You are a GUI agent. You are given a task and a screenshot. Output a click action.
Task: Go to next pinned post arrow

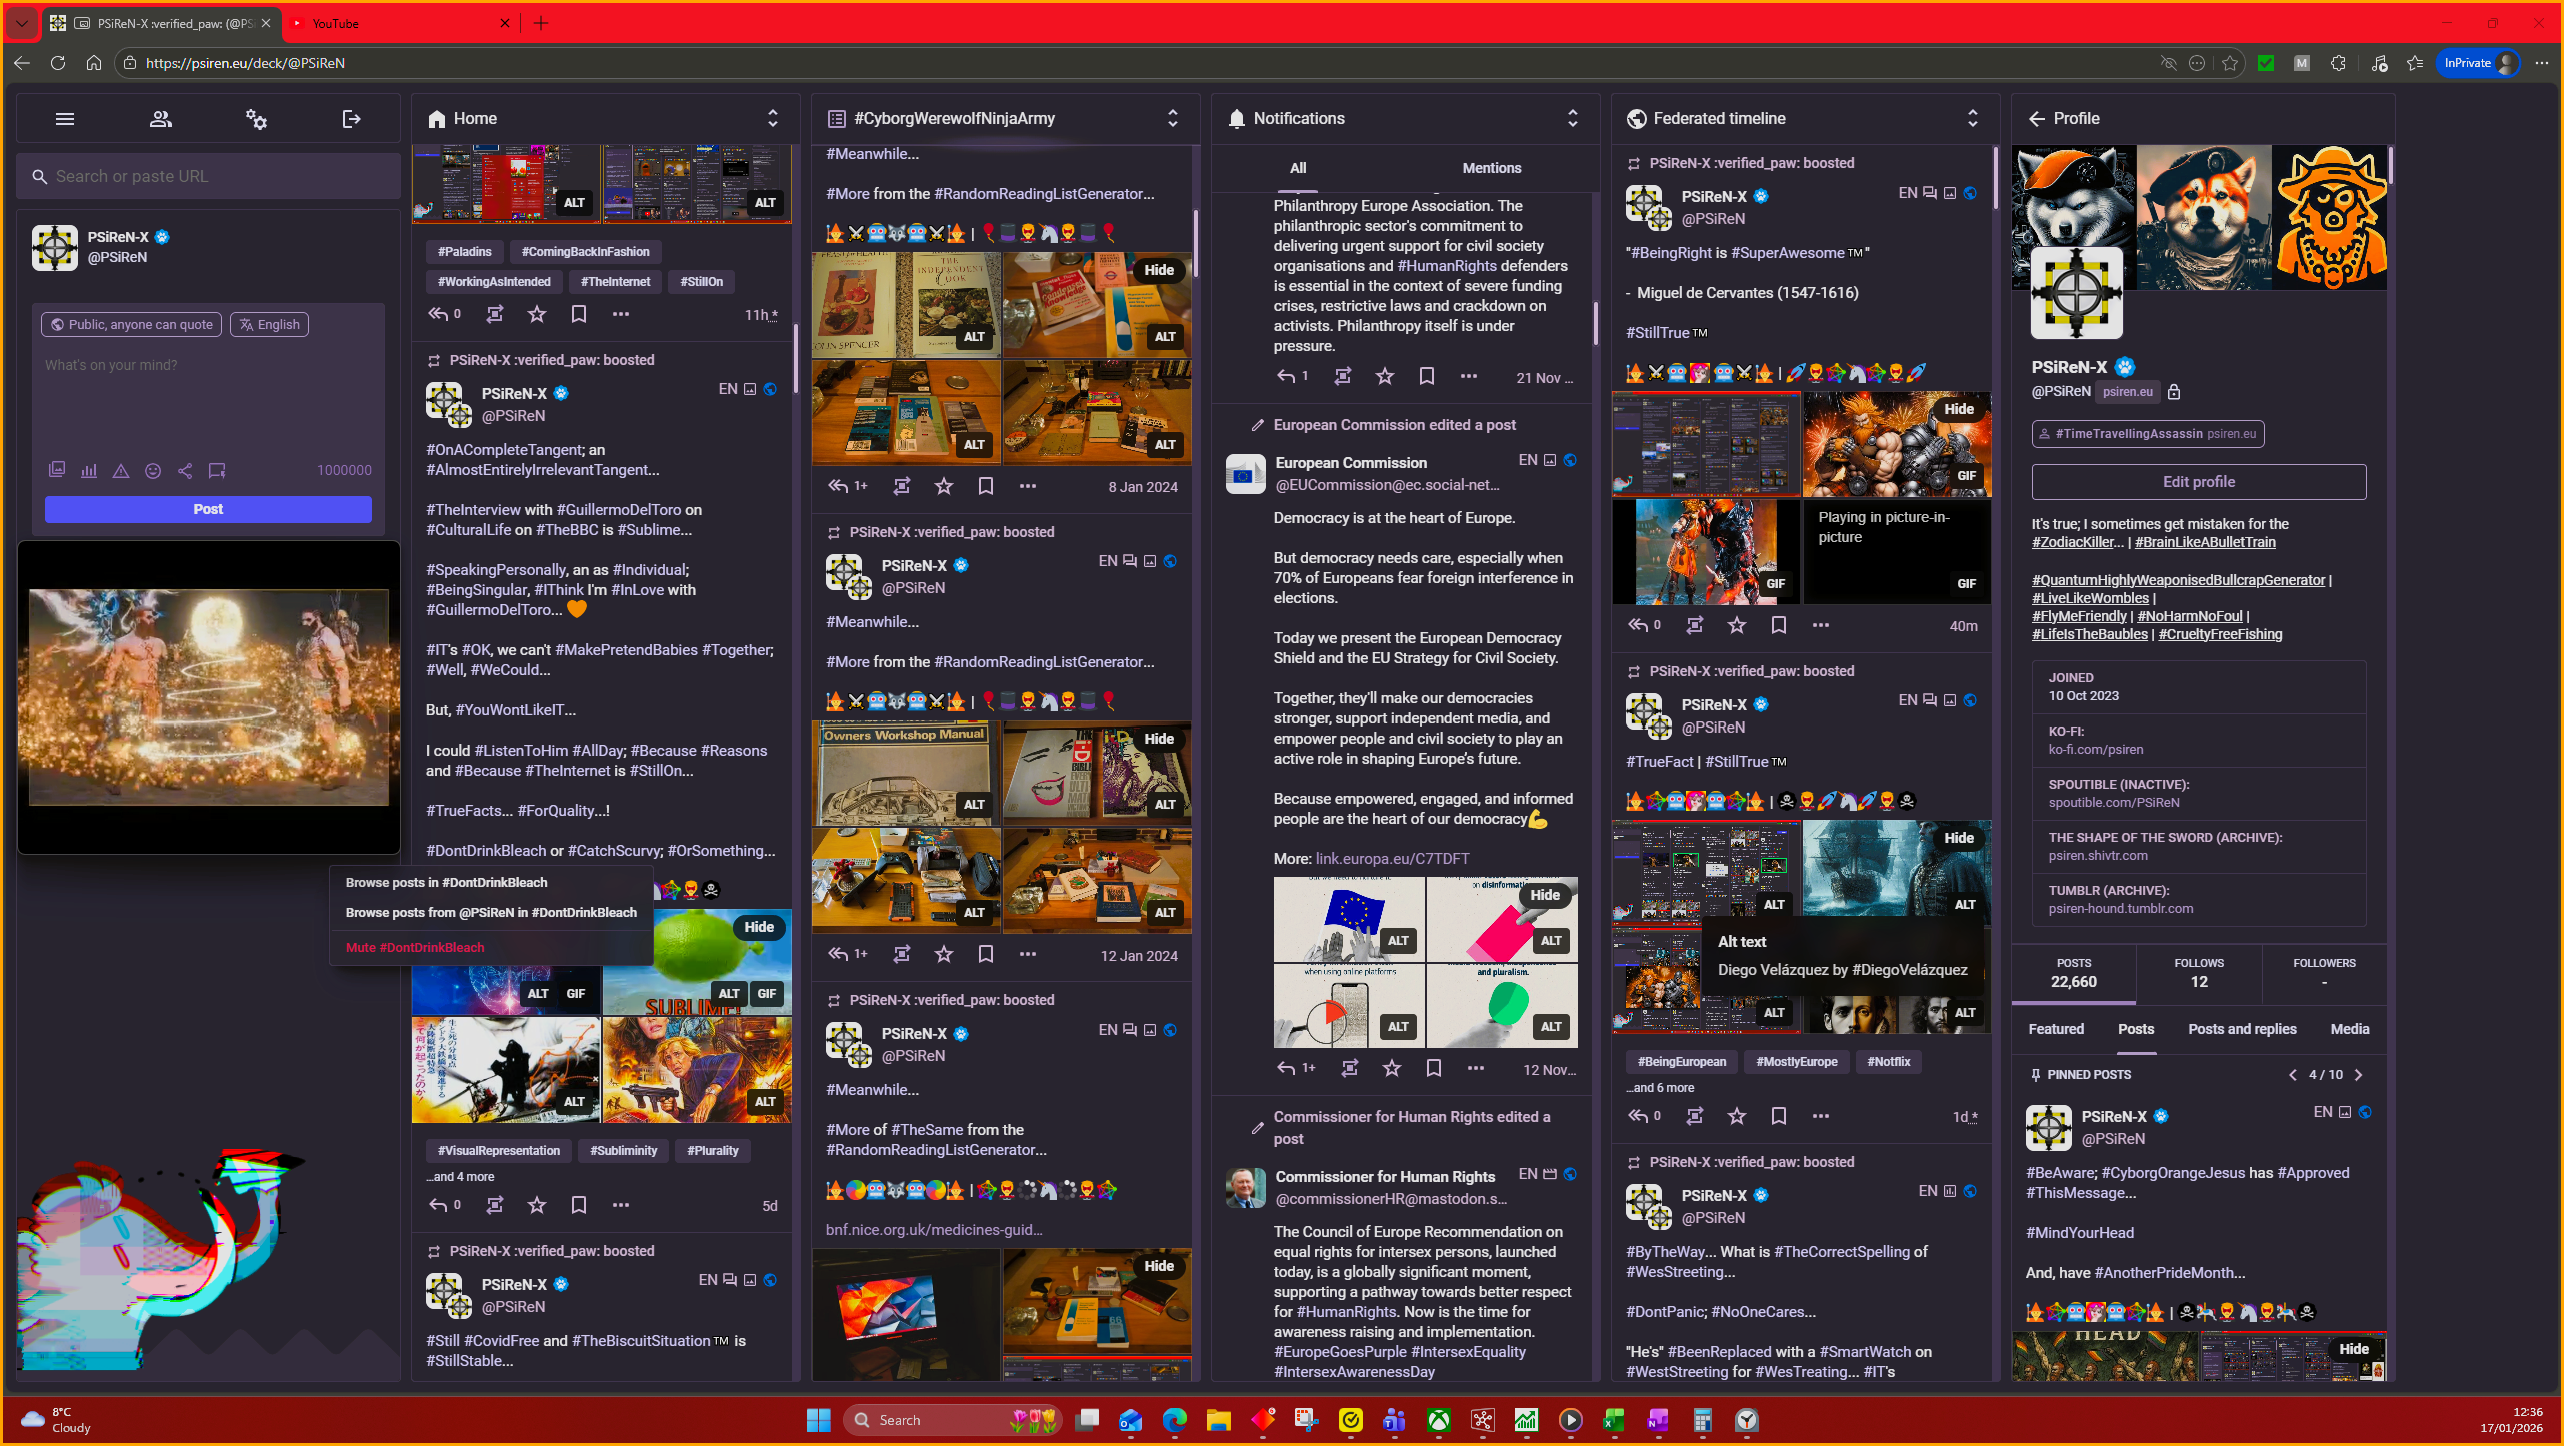(2358, 1075)
